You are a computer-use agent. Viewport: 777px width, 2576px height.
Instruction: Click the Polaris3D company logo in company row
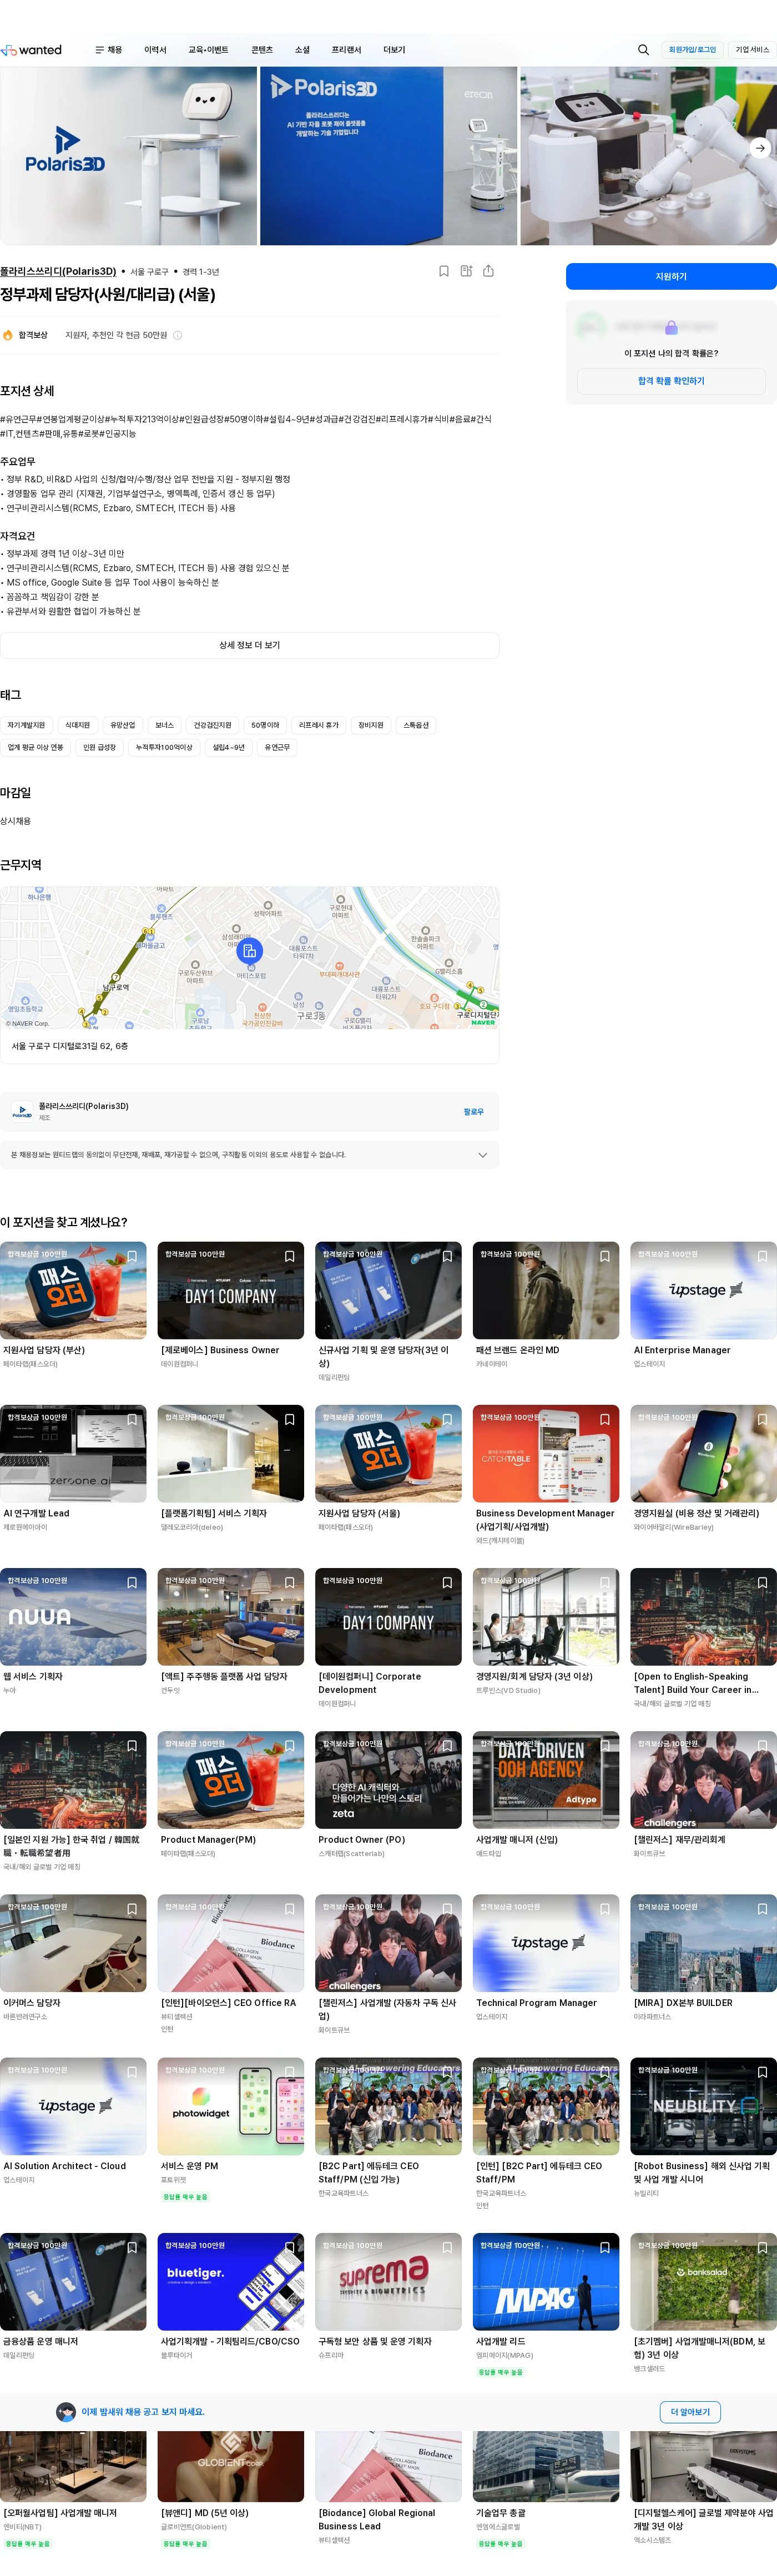tap(22, 1111)
